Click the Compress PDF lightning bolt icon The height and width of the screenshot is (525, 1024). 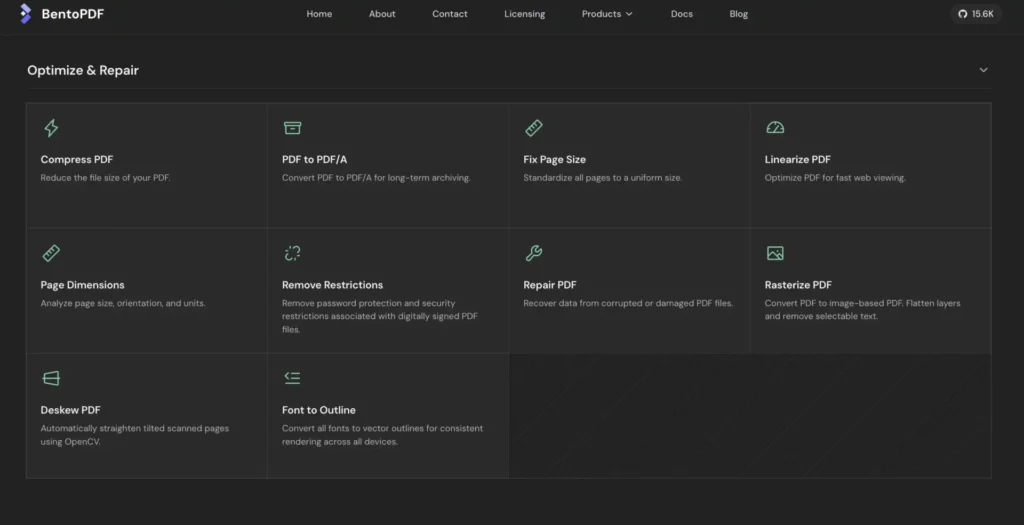pyautogui.click(x=51, y=128)
